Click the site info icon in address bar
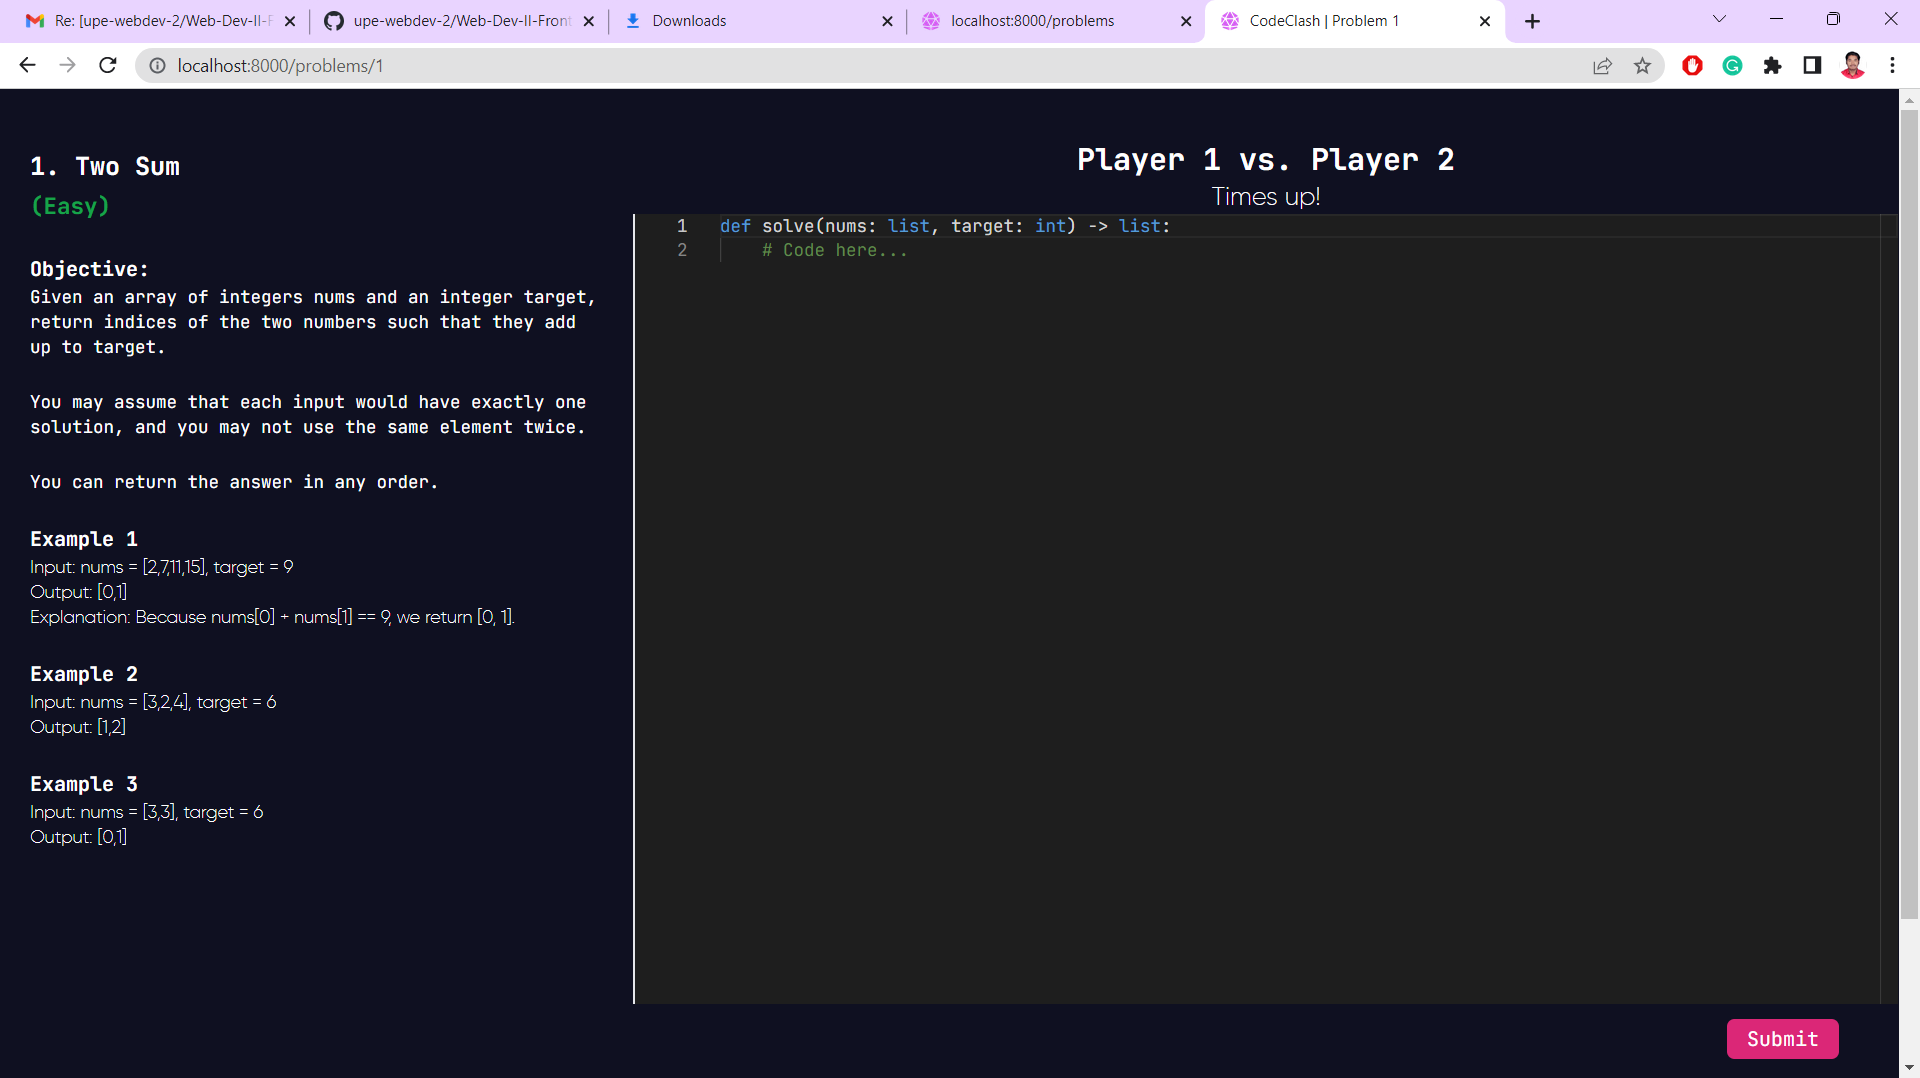This screenshot has width=1920, height=1078. coord(157,66)
